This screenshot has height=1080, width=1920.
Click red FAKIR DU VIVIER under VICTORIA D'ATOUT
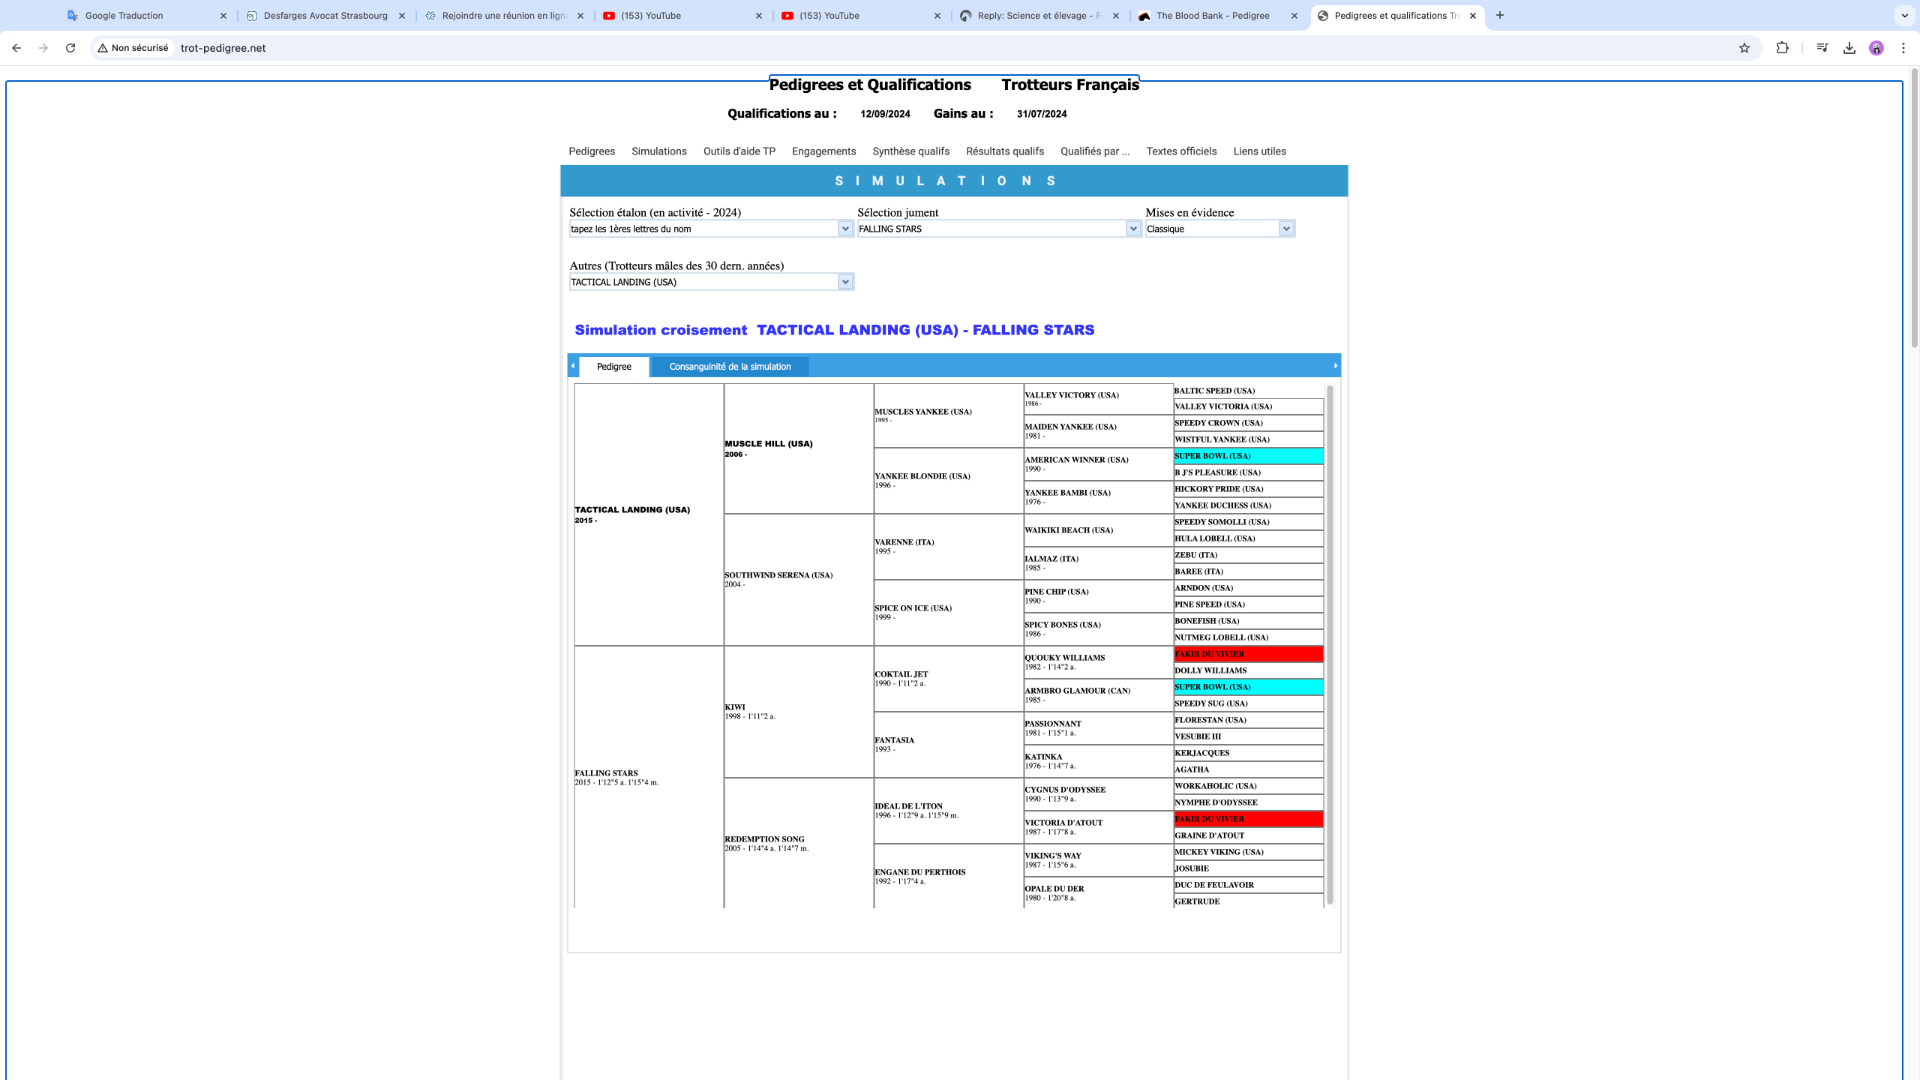[x=1248, y=819]
